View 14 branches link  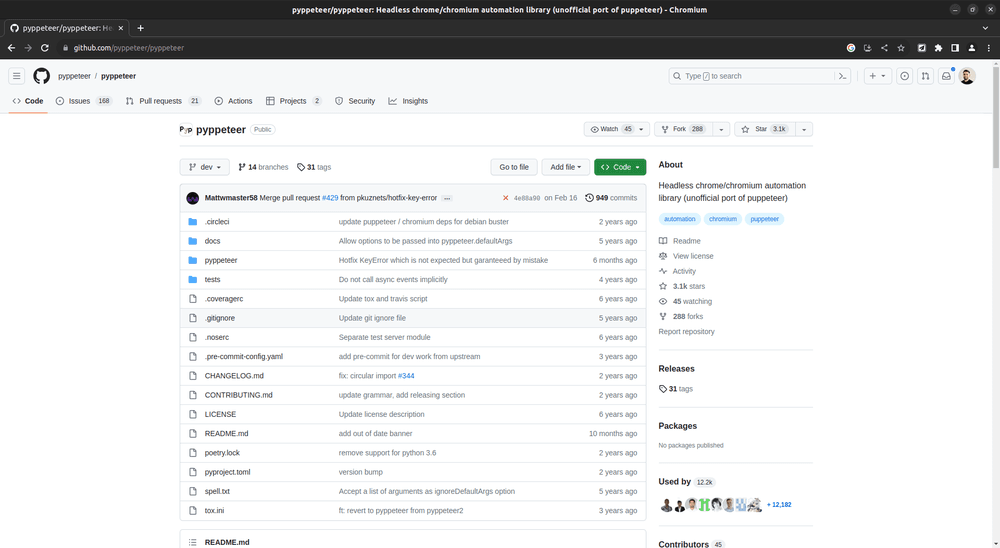(x=263, y=167)
